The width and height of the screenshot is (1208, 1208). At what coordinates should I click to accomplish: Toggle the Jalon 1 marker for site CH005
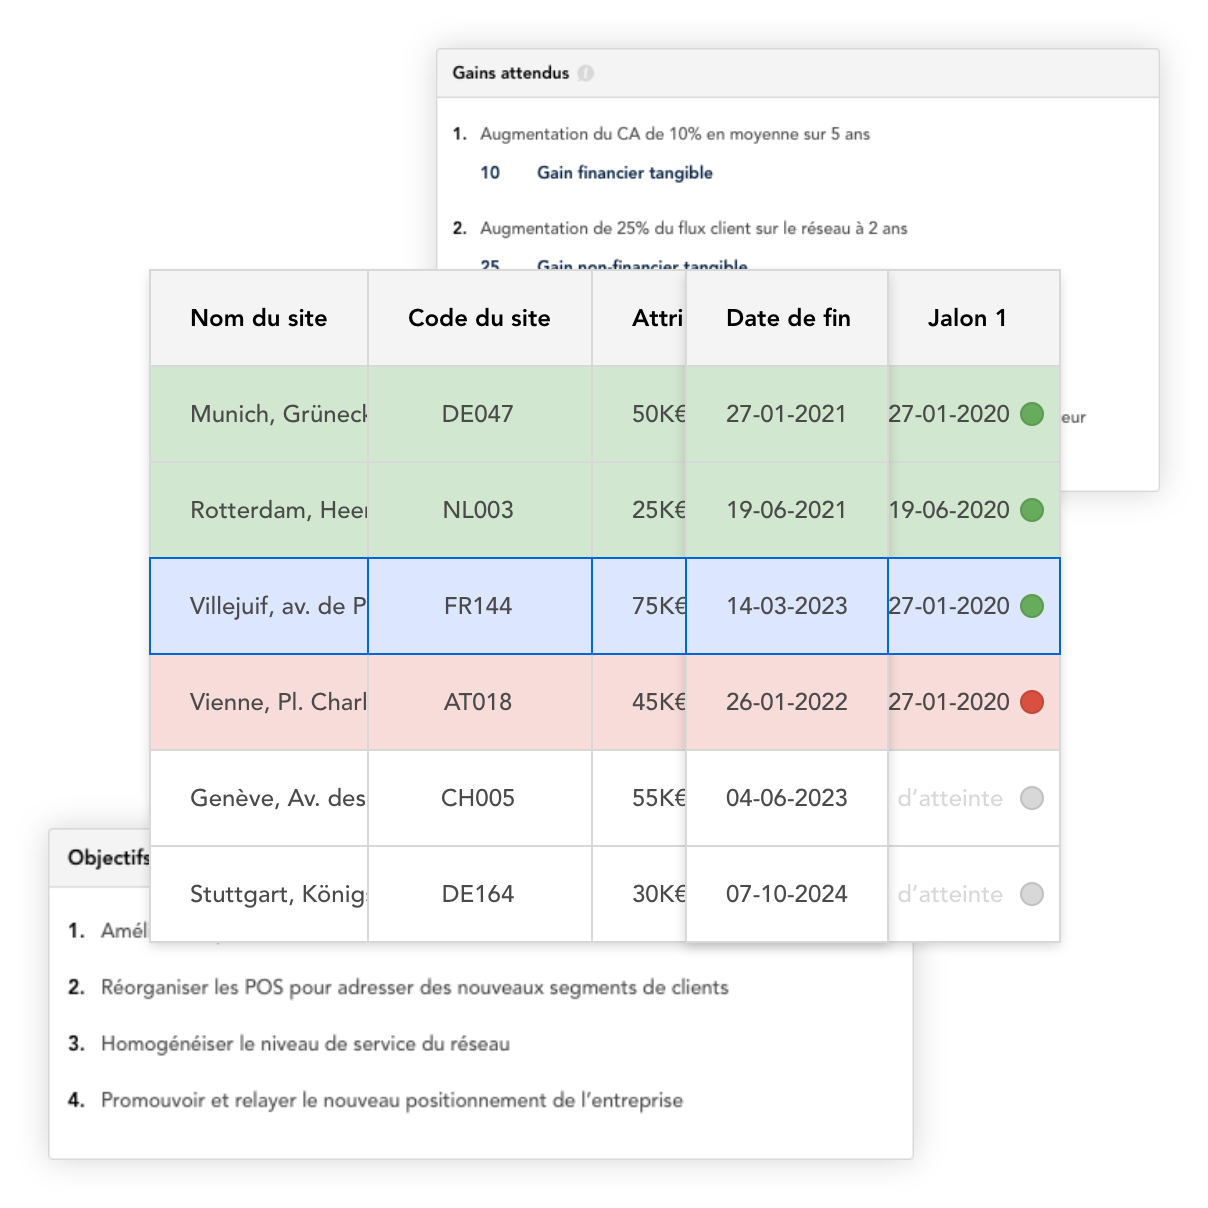point(1032,798)
